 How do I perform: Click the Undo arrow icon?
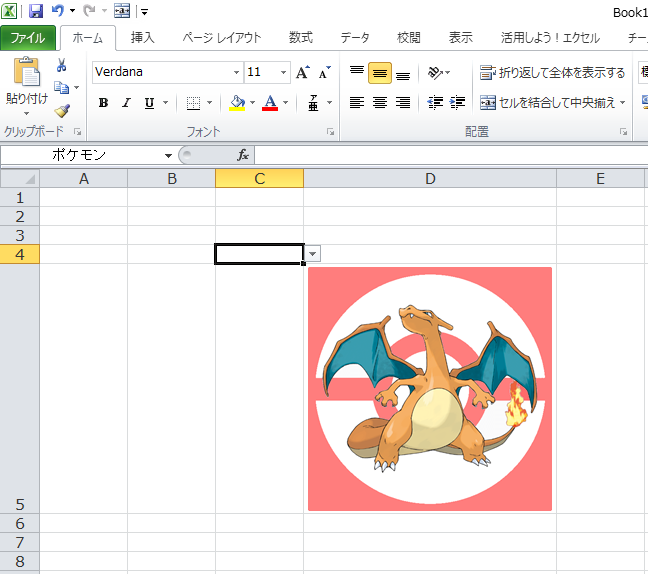point(57,11)
